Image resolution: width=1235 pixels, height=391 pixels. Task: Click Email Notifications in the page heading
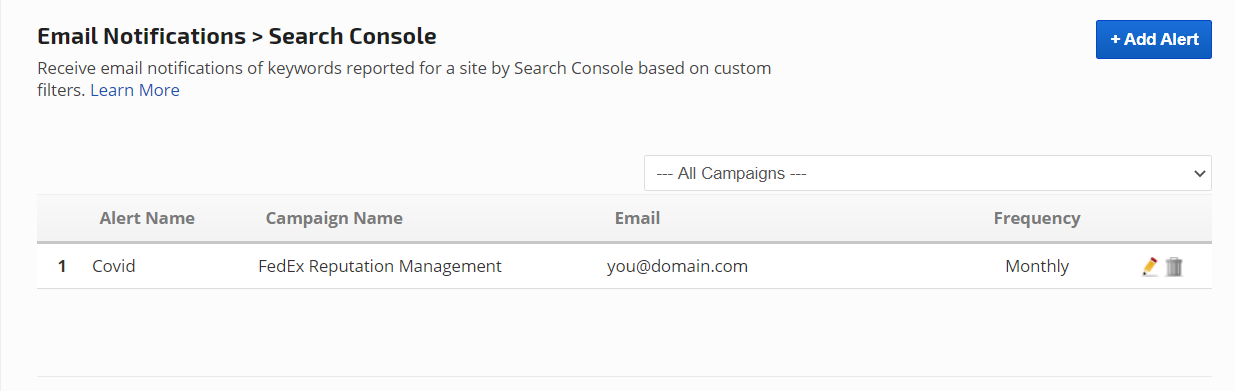(x=141, y=37)
